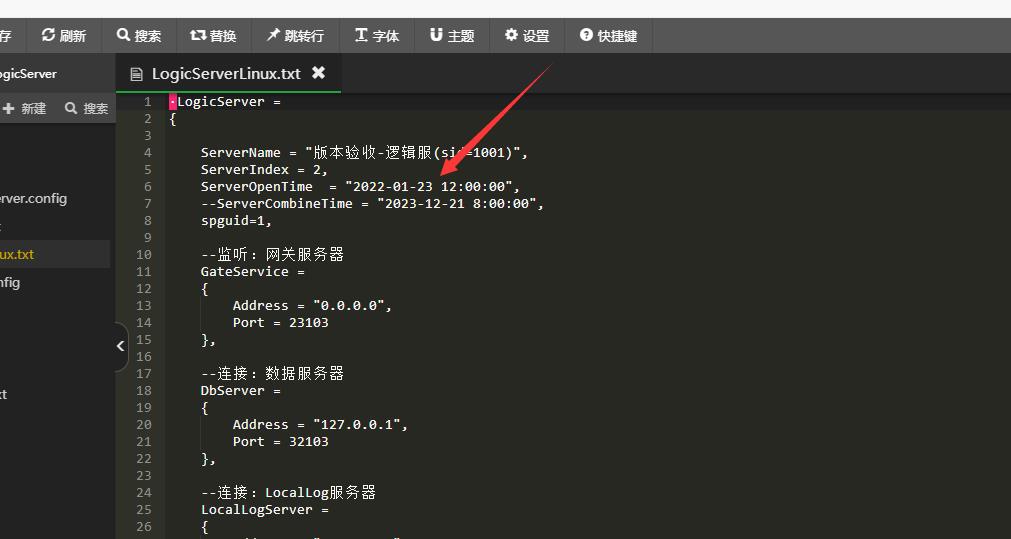Click the refresh (刷新) toolbar icon
This screenshot has width=1011, height=539.
64,36
